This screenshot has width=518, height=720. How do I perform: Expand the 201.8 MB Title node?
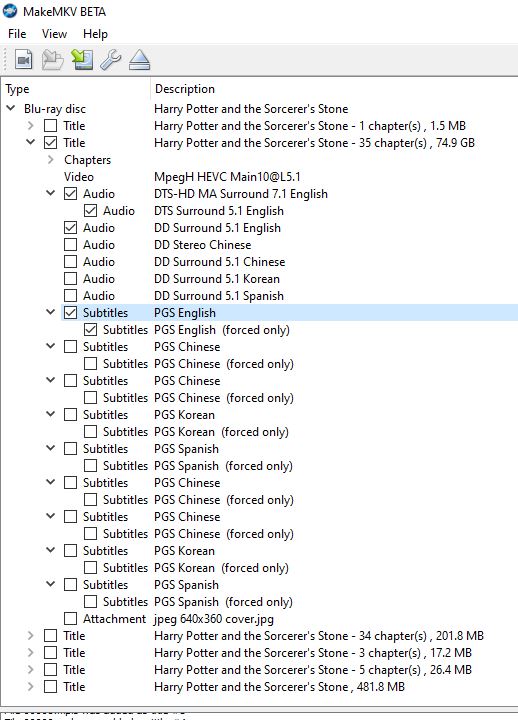pyautogui.click(x=30, y=636)
